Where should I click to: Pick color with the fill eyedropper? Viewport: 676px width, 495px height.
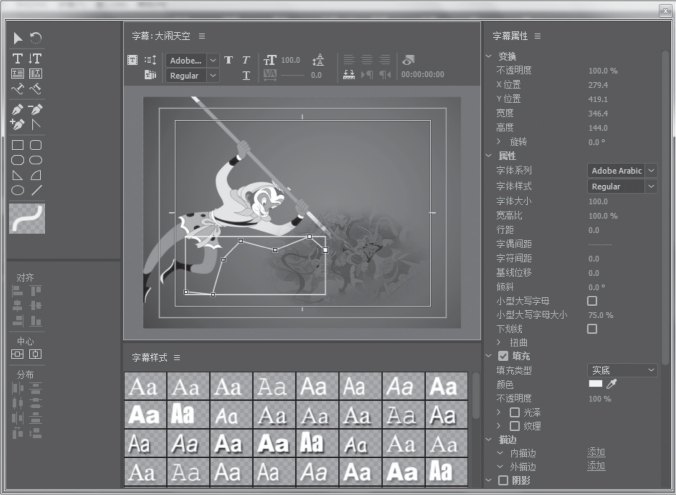click(612, 384)
